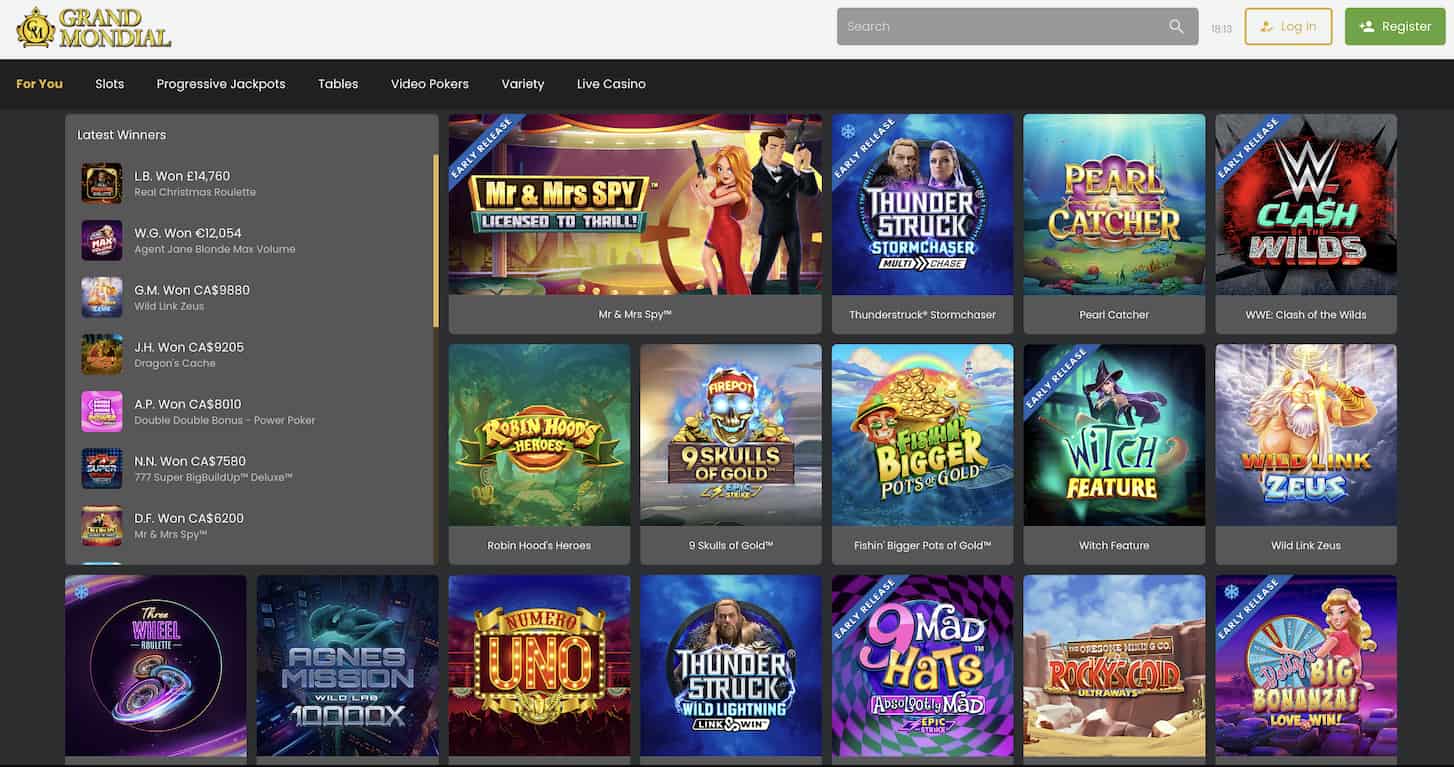
Task: Click the Grand Mondial logo
Action: pyautogui.click(x=94, y=28)
